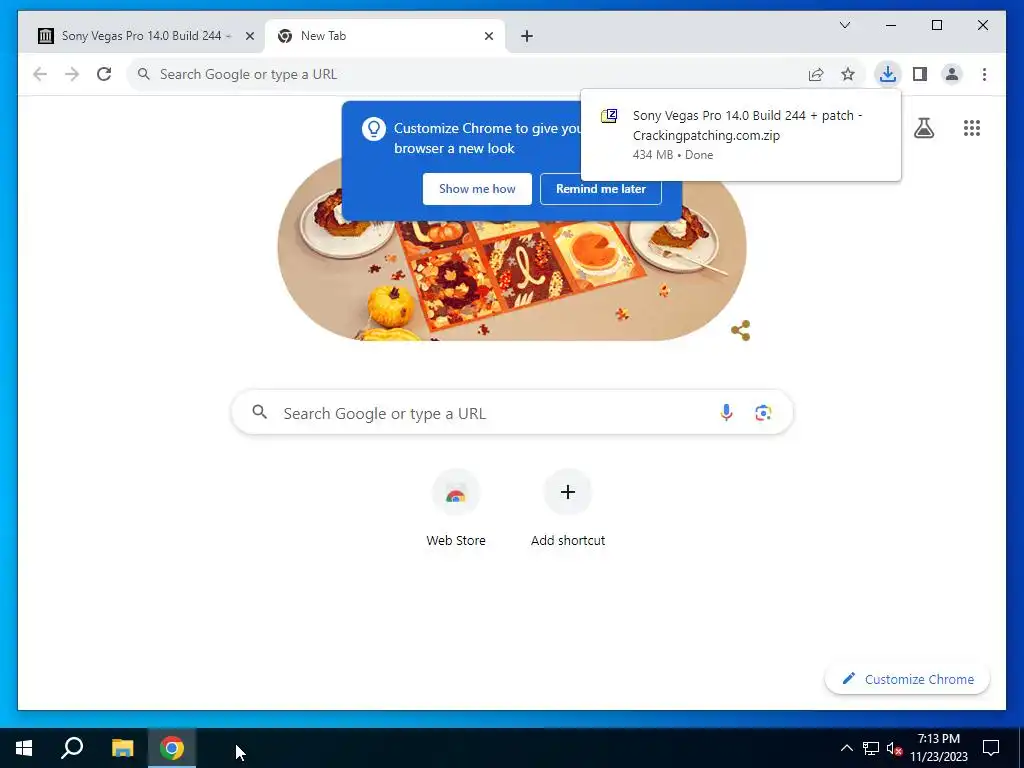Reload the current page
This screenshot has width=1024, height=768.
(104, 74)
